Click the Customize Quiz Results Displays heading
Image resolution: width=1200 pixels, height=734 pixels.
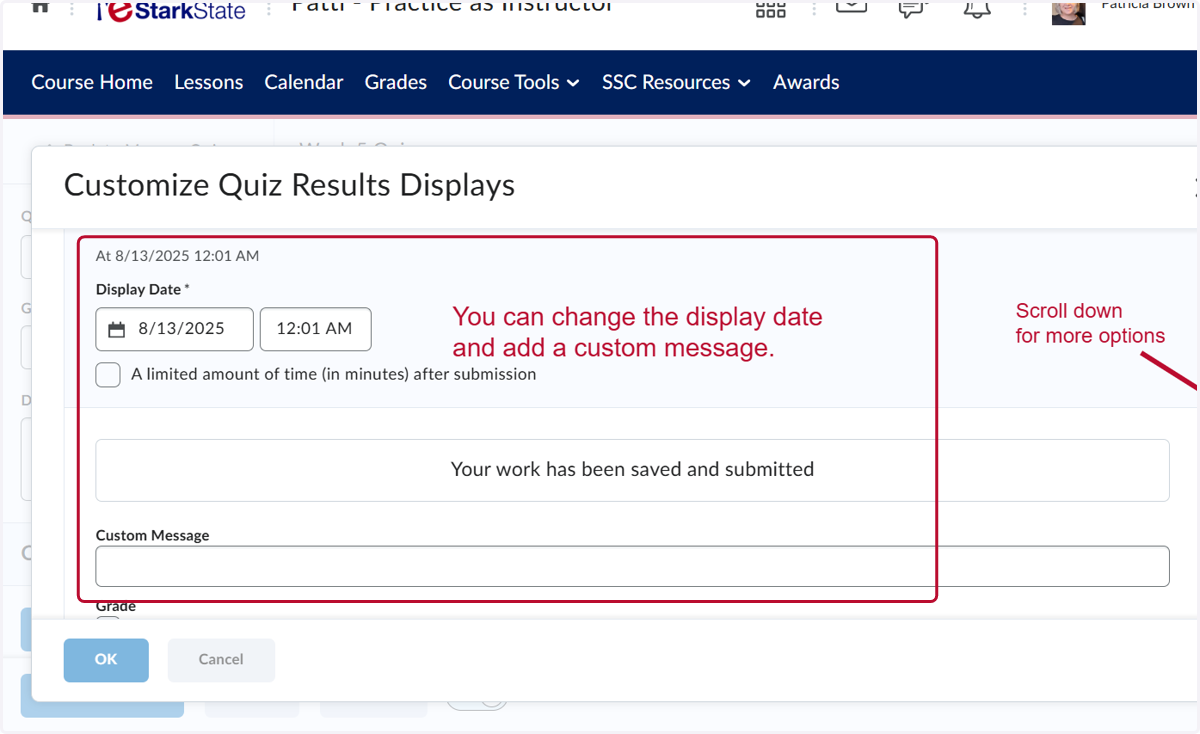[x=289, y=185]
